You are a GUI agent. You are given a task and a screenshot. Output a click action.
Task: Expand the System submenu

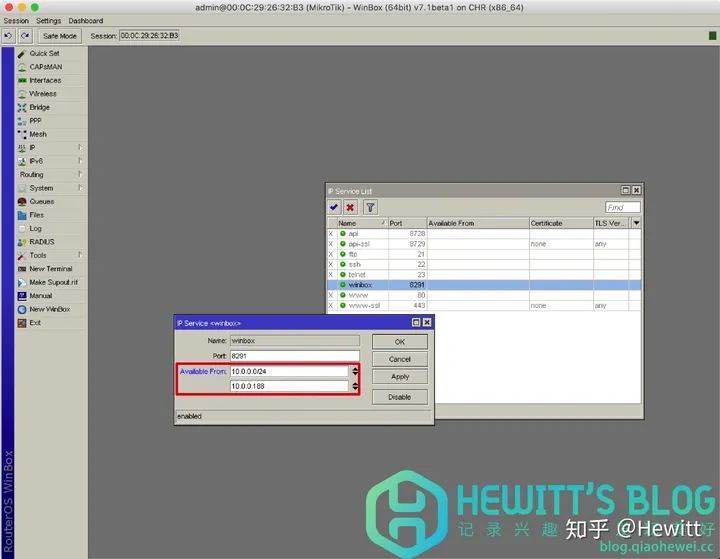coord(51,188)
